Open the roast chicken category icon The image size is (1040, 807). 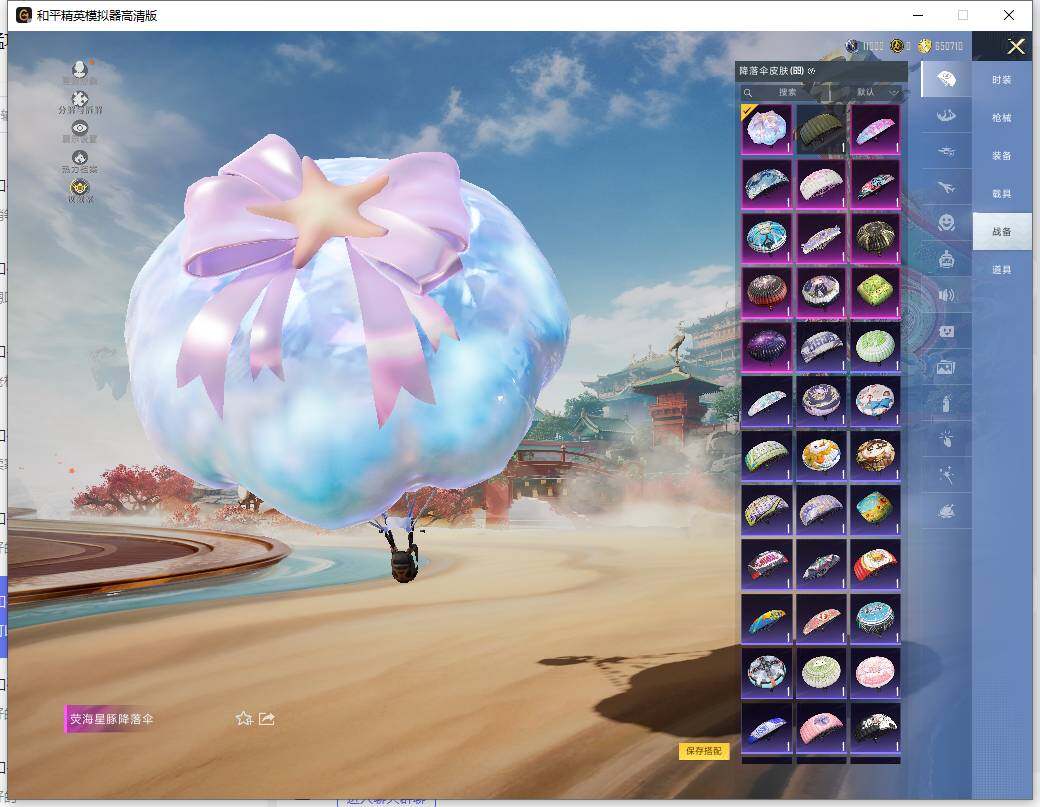pyautogui.click(x=946, y=511)
